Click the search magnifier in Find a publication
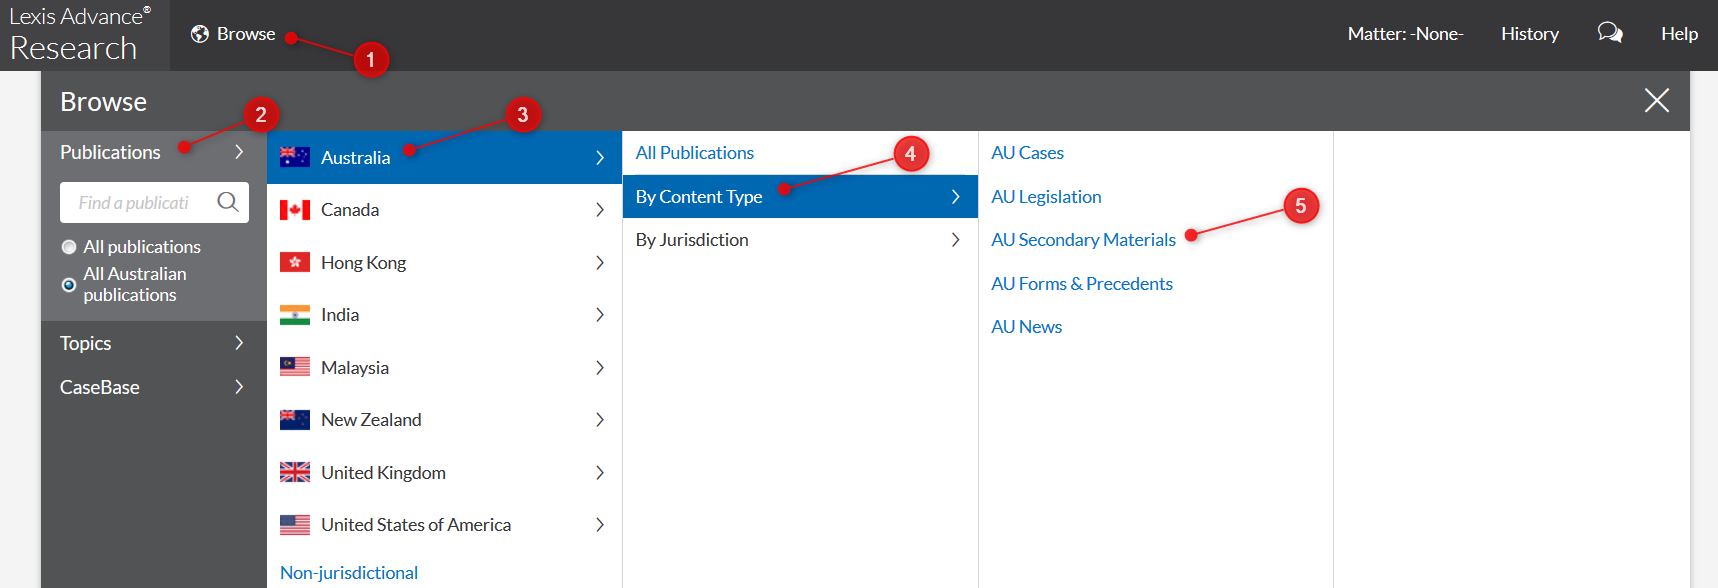Image resolution: width=1718 pixels, height=588 pixels. coord(228,202)
